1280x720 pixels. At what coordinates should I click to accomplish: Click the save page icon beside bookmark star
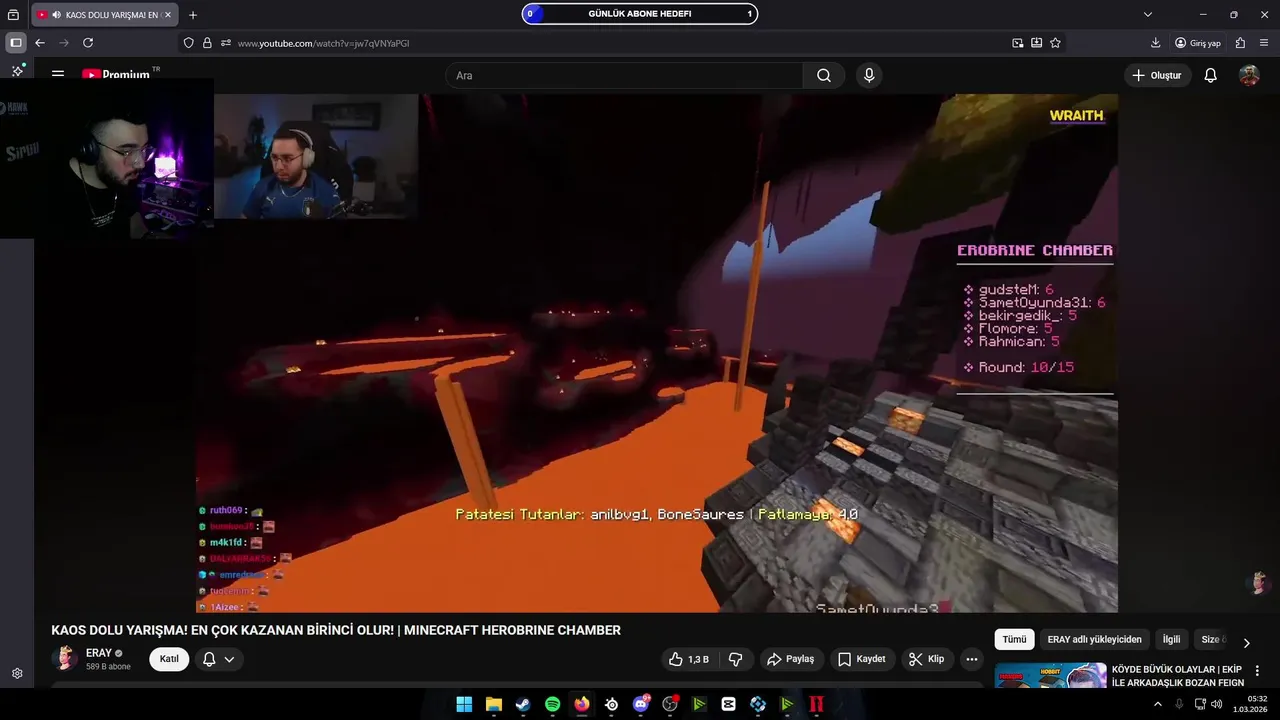tap(1037, 43)
